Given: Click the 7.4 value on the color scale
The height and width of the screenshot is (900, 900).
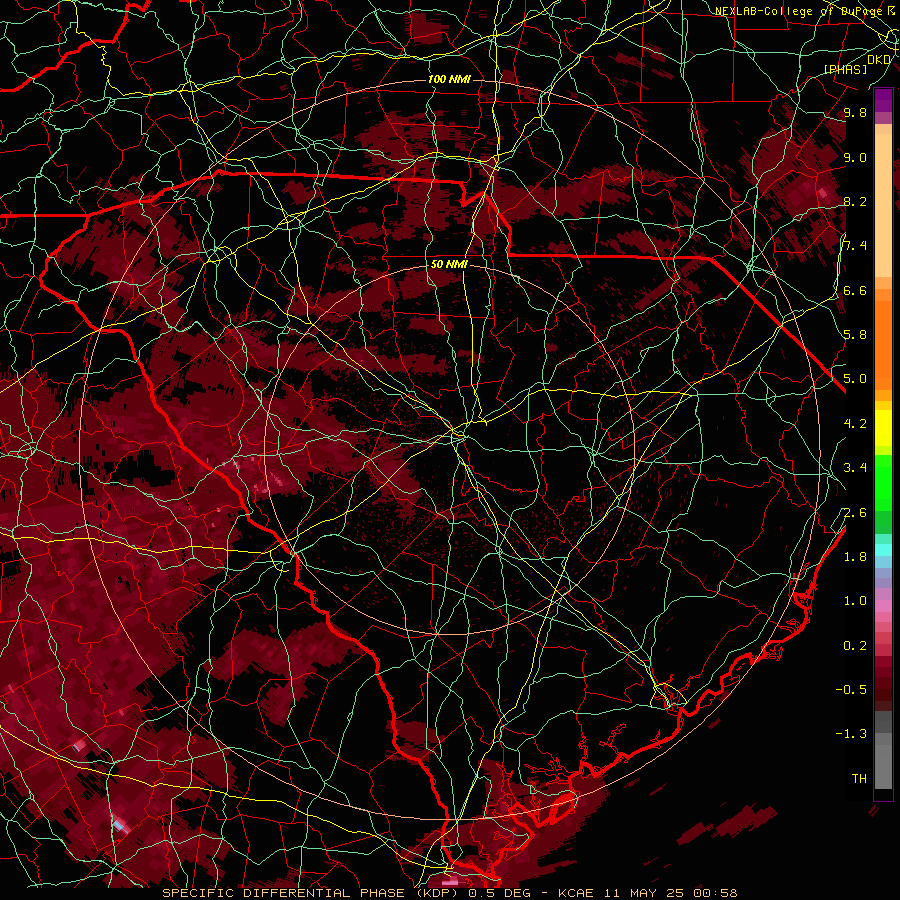Looking at the screenshot, I should [x=855, y=246].
